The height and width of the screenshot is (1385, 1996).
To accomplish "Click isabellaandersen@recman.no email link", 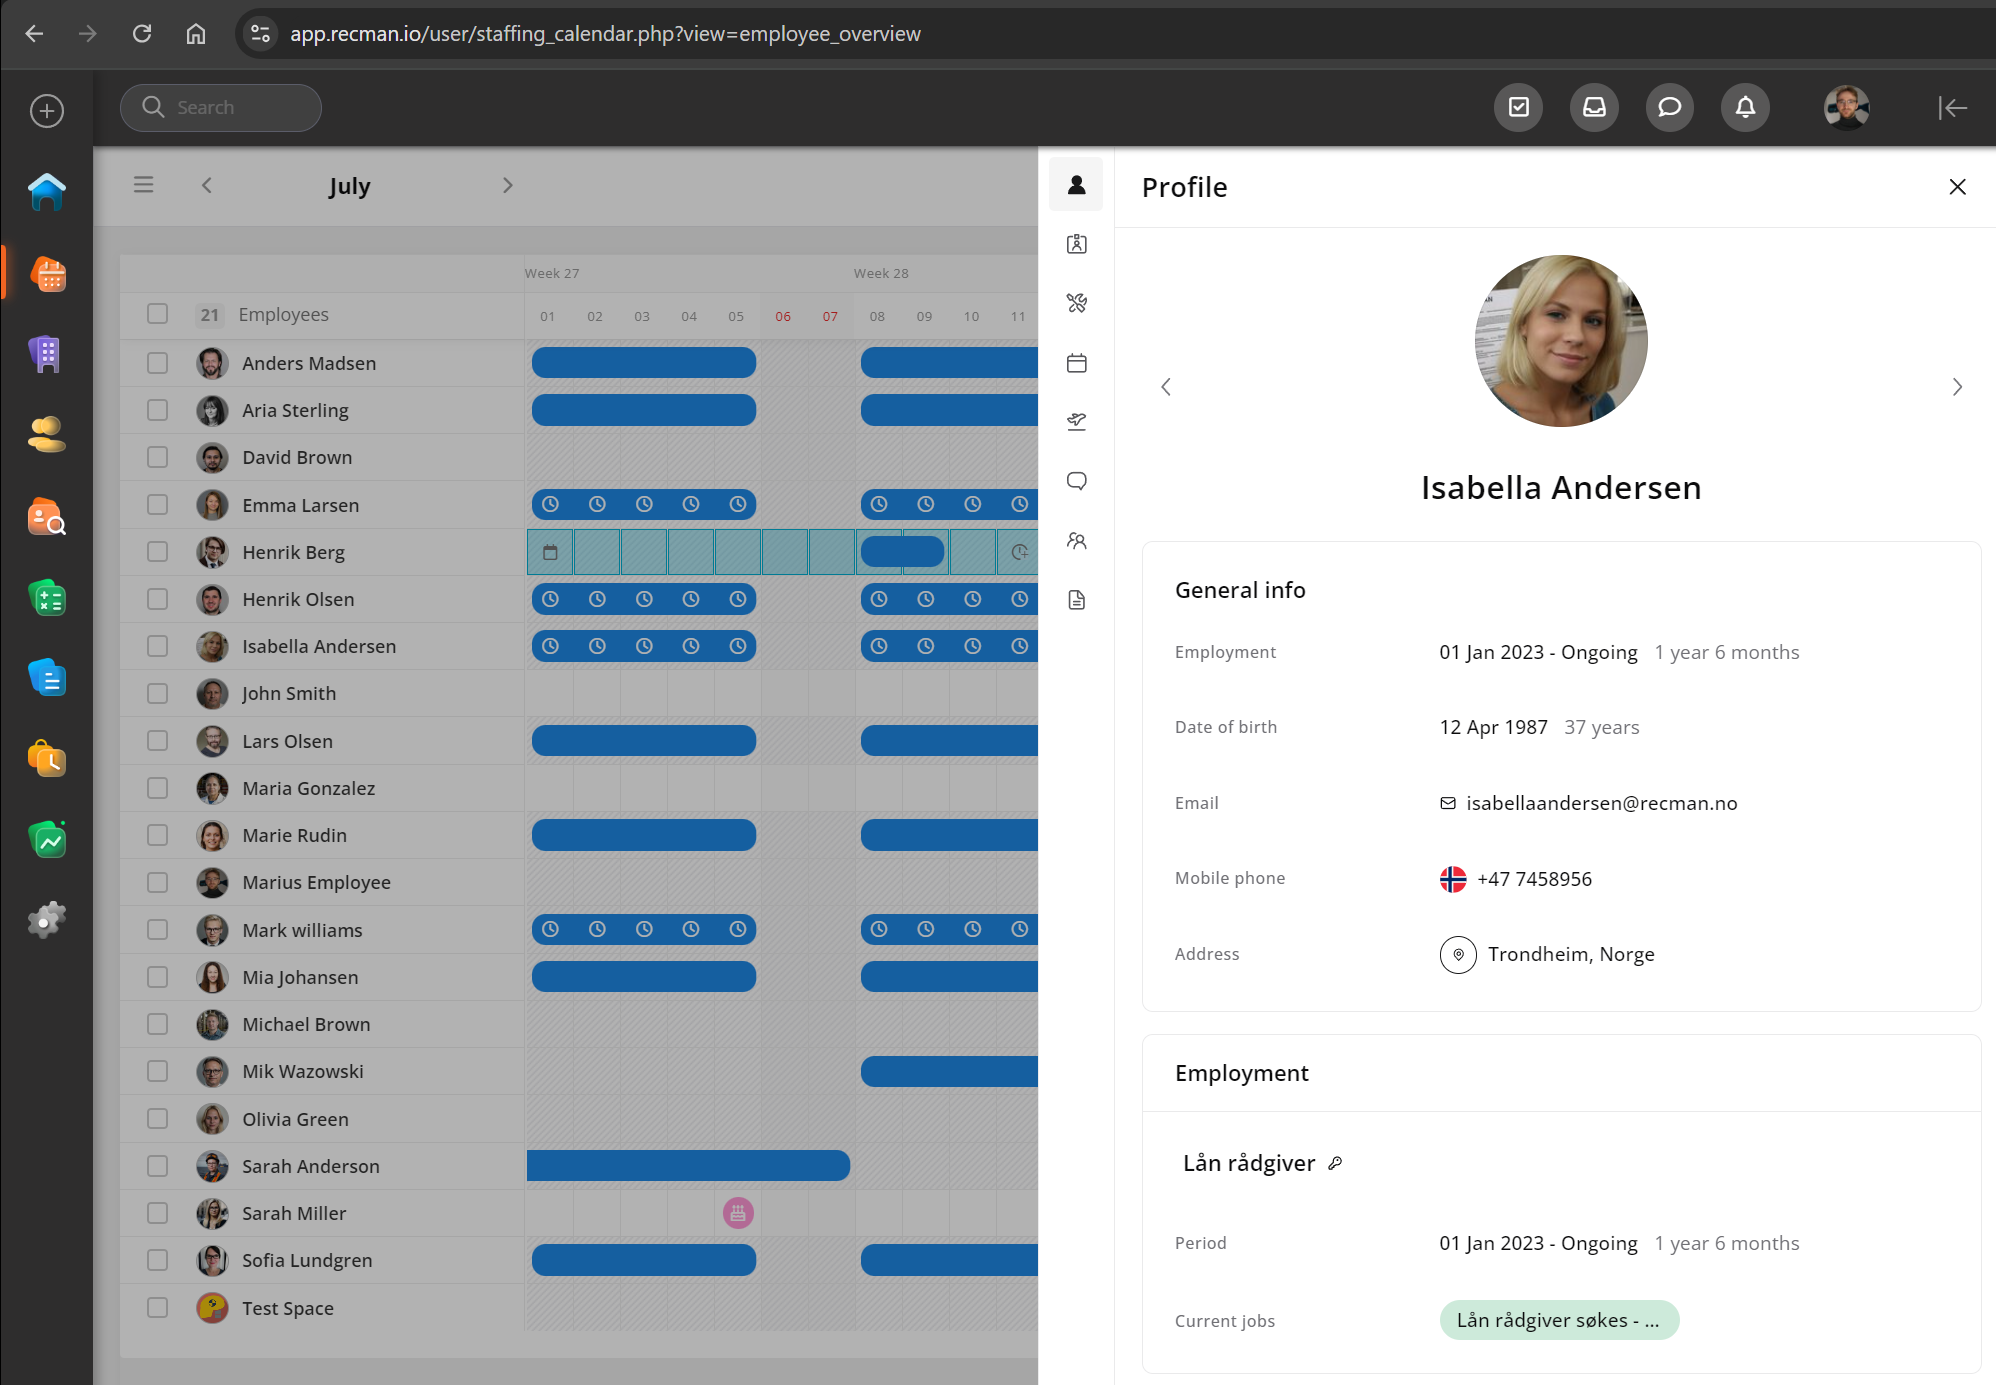I will tap(1601, 803).
